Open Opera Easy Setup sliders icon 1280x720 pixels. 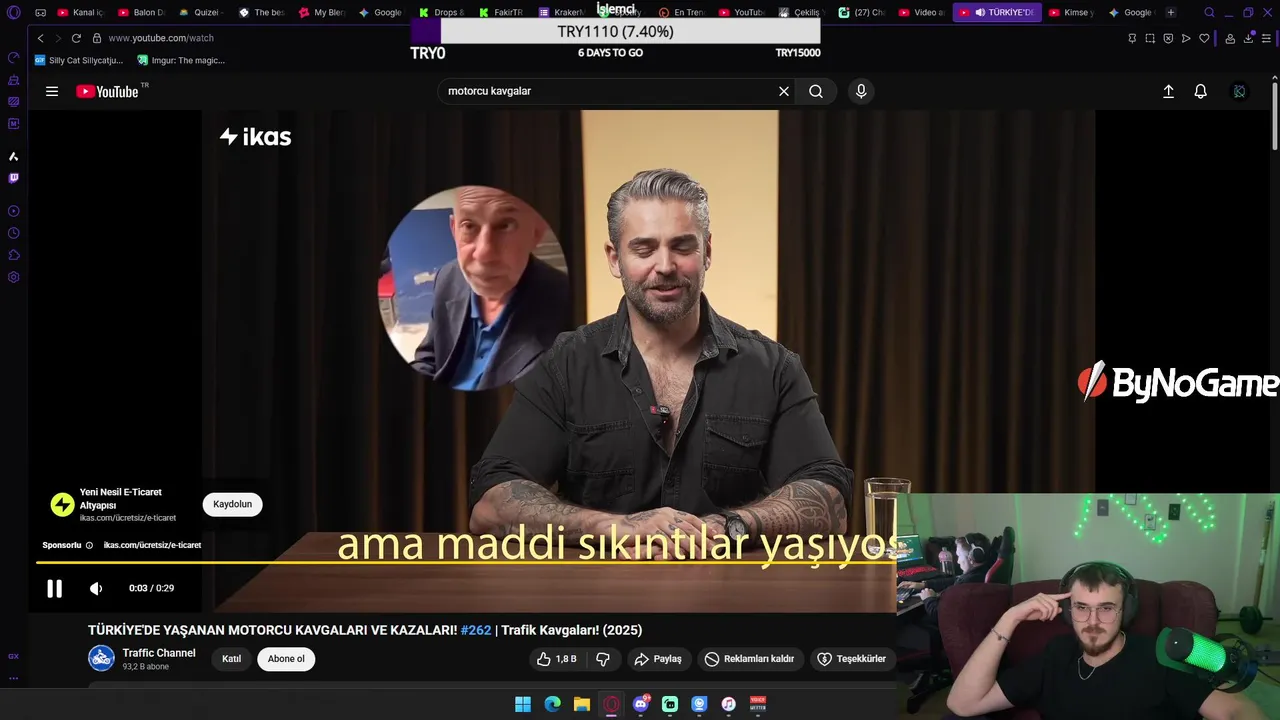[x=1266, y=38]
